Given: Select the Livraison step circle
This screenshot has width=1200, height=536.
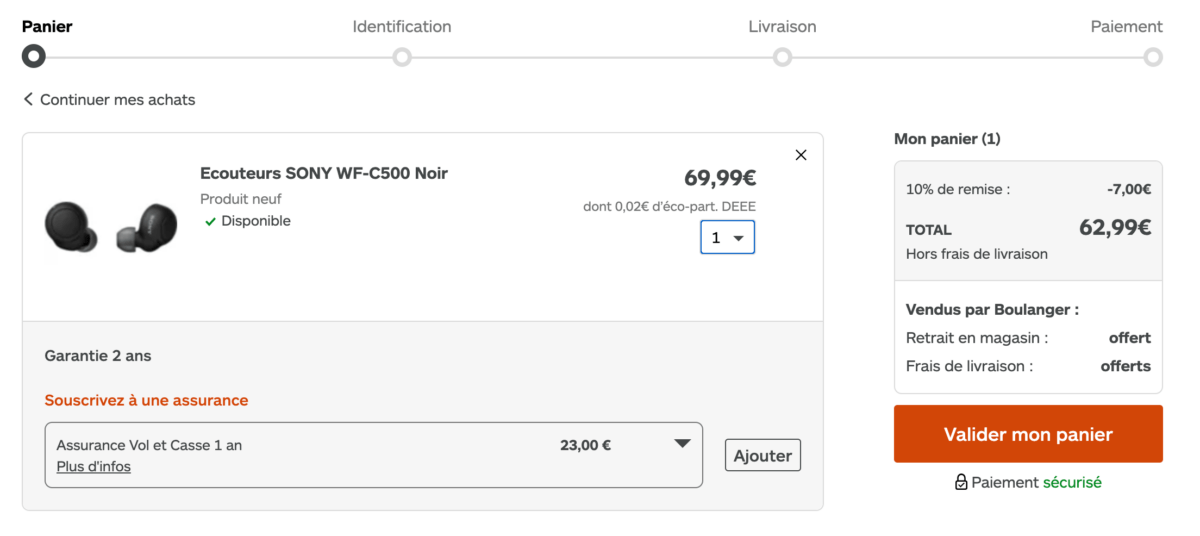Looking at the screenshot, I should click(x=782, y=57).
